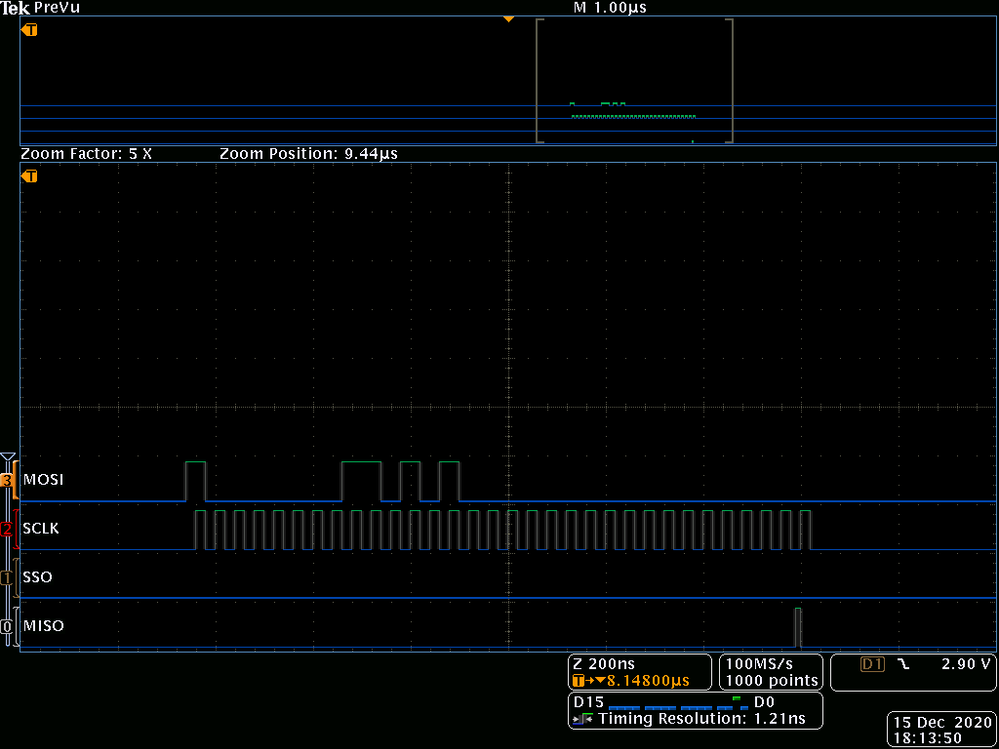Image resolution: width=999 pixels, height=749 pixels.
Task: Open the 100MS/s 1000 points acquisition readout
Action: (770, 671)
